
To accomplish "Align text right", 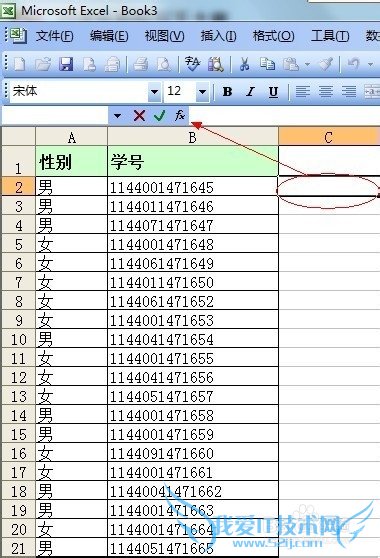I will pos(349,92).
